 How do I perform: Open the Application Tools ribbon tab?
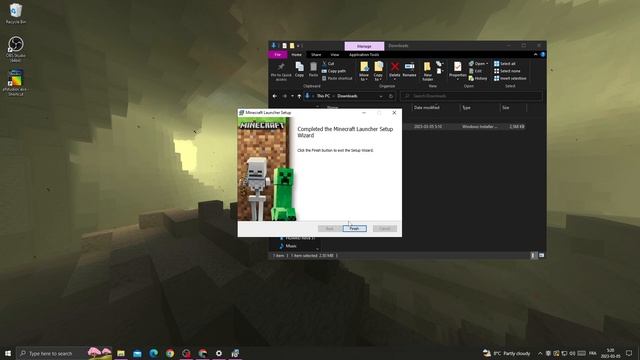point(364,55)
